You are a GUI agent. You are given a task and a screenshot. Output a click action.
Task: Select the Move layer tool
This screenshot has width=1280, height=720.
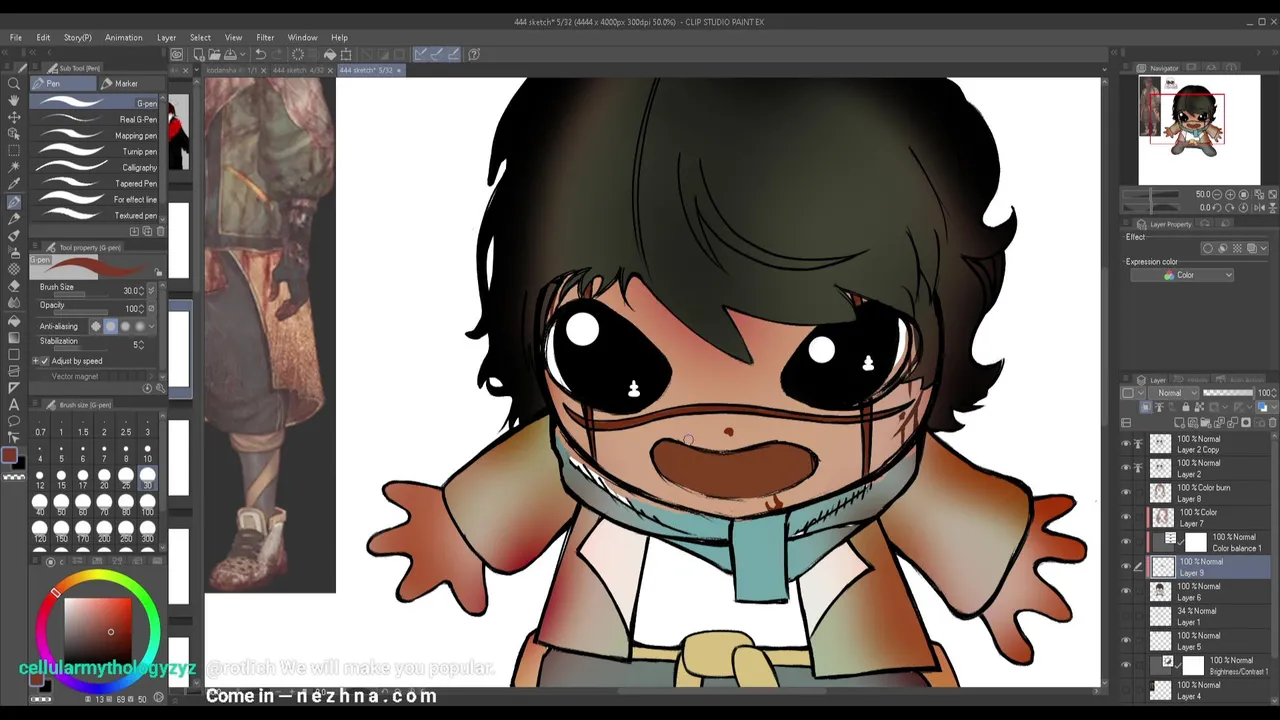pyautogui.click(x=14, y=117)
